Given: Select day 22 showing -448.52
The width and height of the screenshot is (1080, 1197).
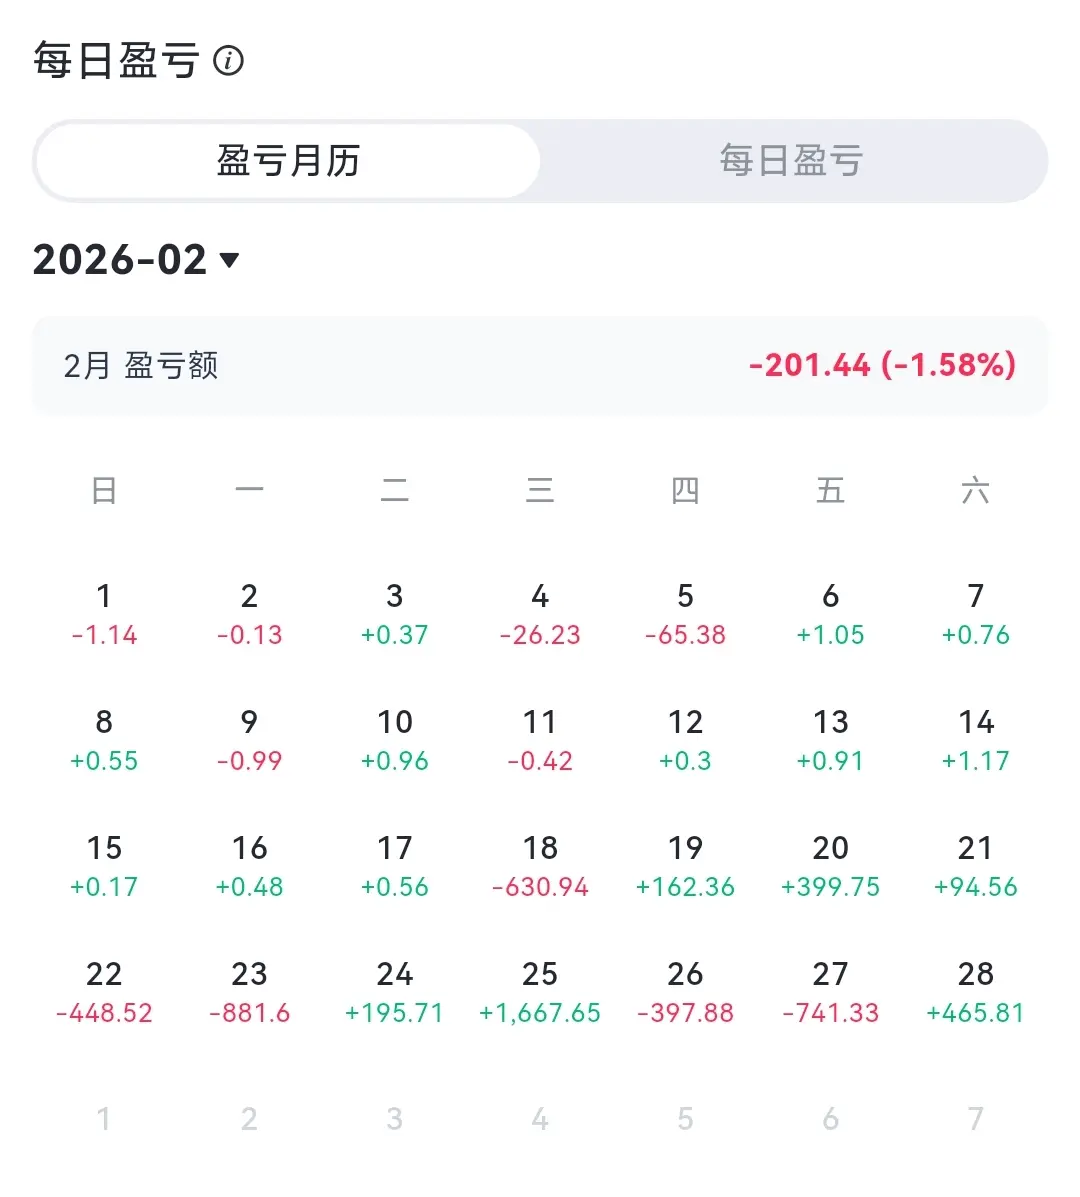Looking at the screenshot, I should (x=104, y=992).
